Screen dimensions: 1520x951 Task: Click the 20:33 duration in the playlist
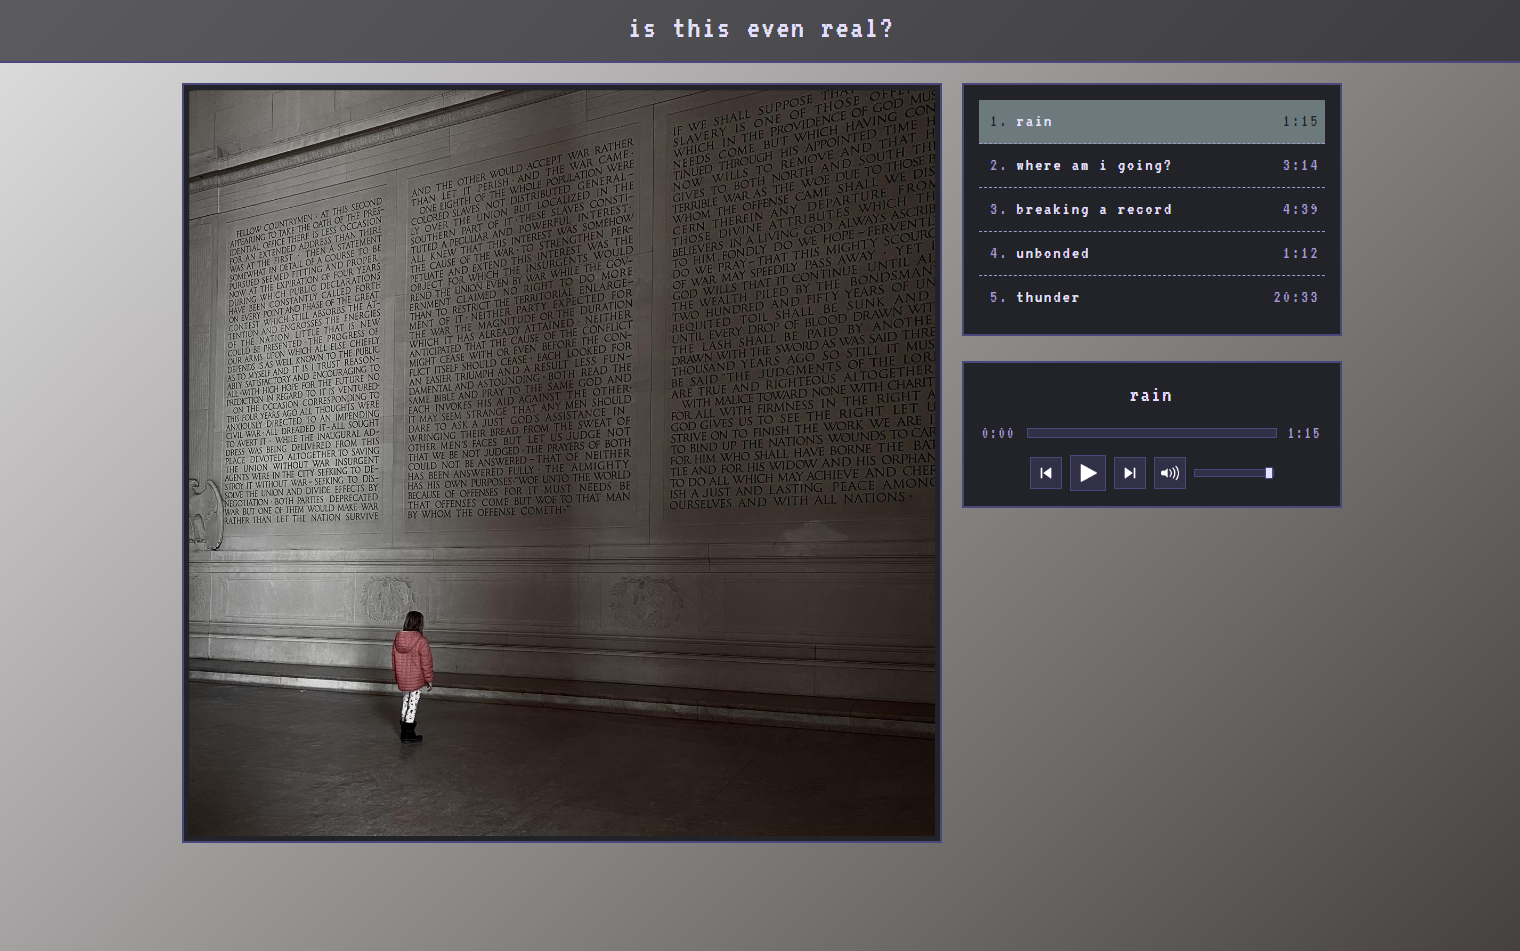[1296, 298]
